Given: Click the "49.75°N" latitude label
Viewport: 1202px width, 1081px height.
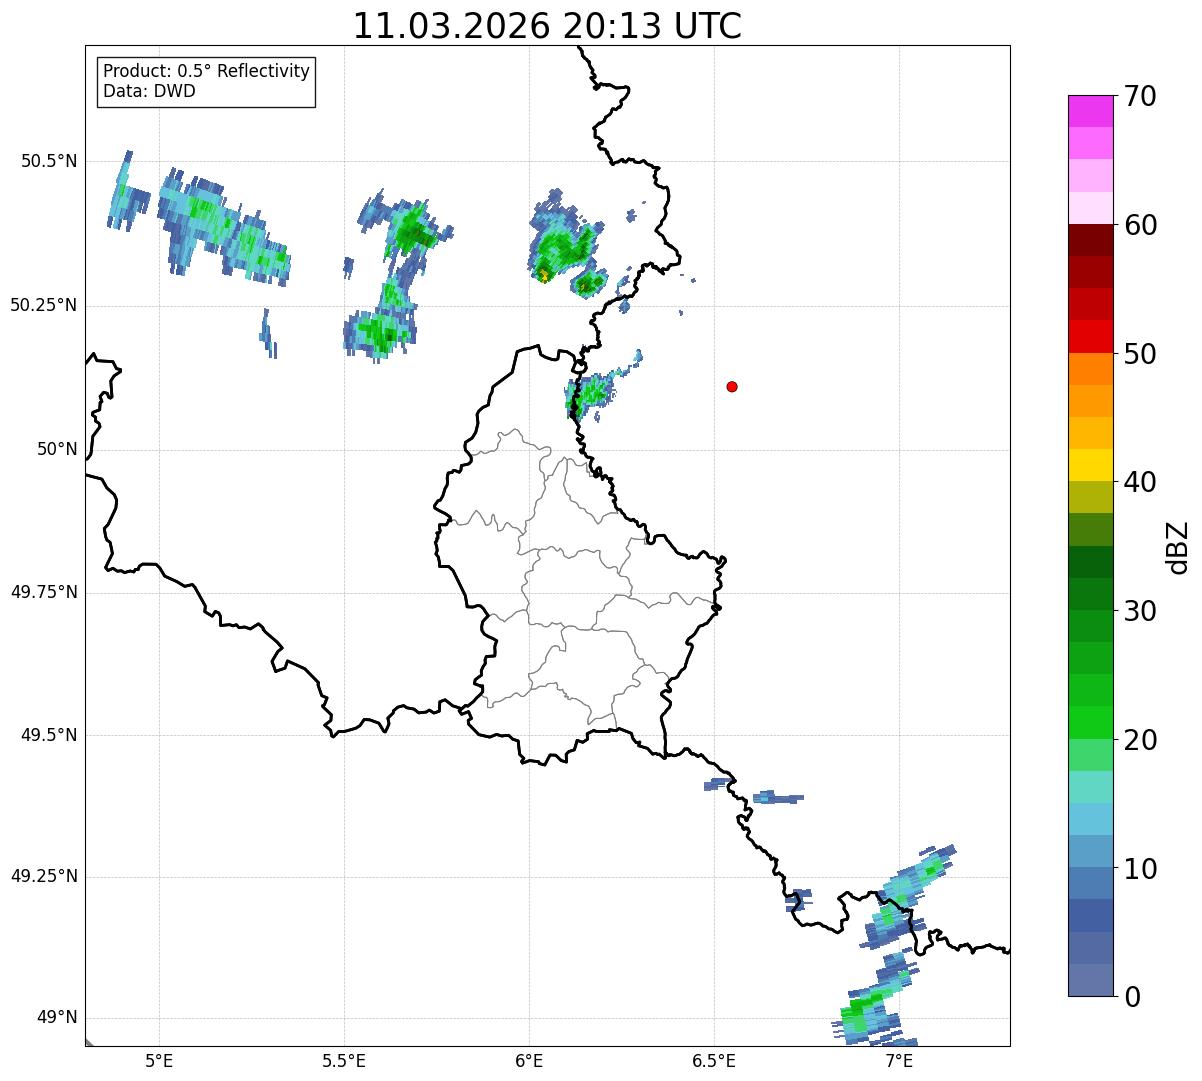Looking at the screenshot, I should click(44, 592).
